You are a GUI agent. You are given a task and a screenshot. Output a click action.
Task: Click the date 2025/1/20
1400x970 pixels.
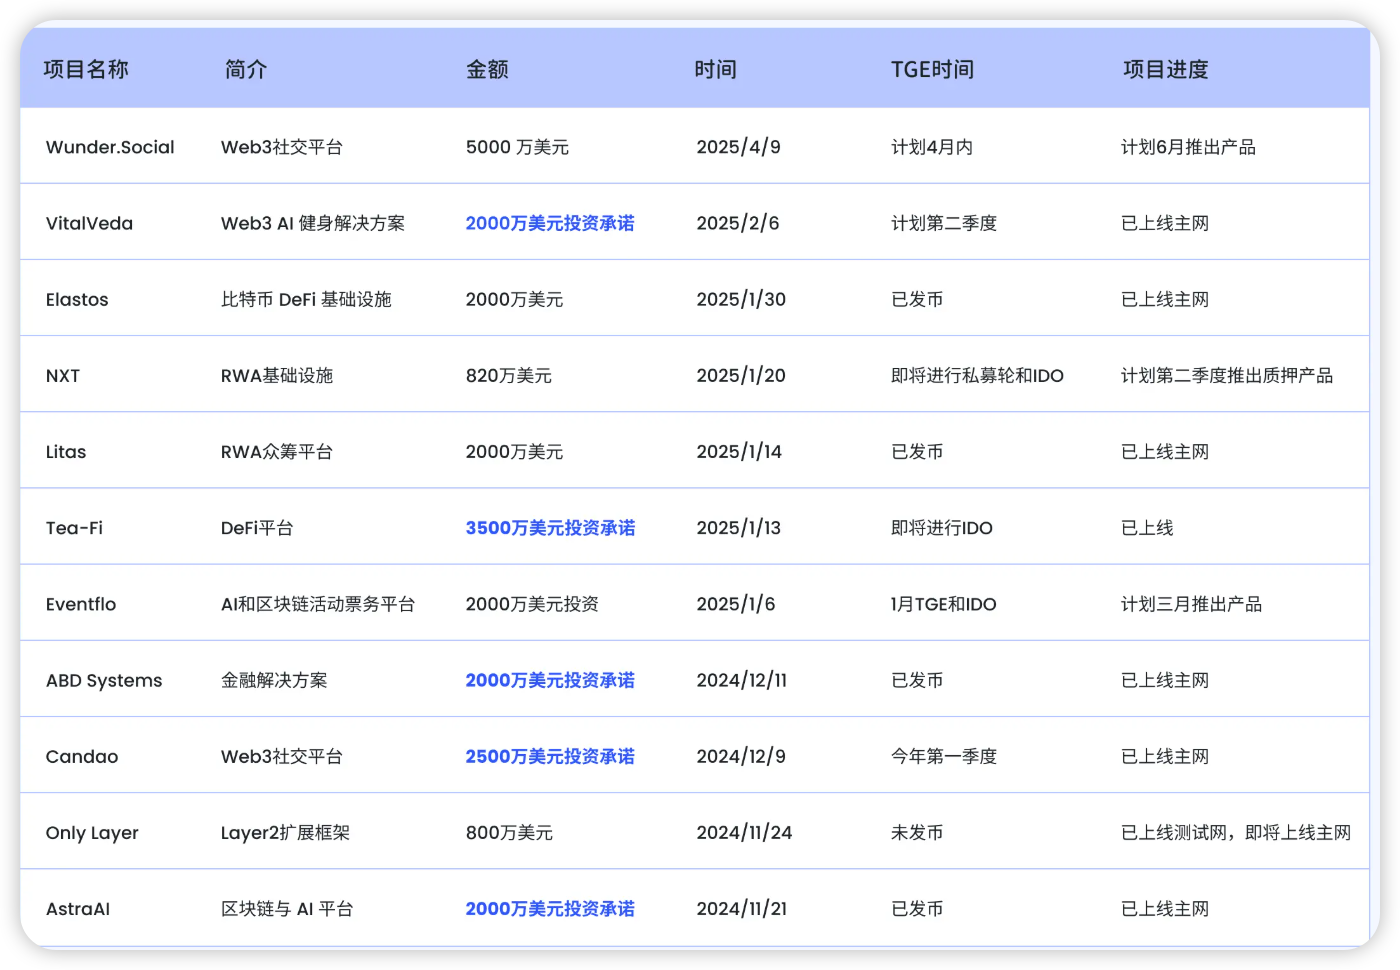[741, 376]
